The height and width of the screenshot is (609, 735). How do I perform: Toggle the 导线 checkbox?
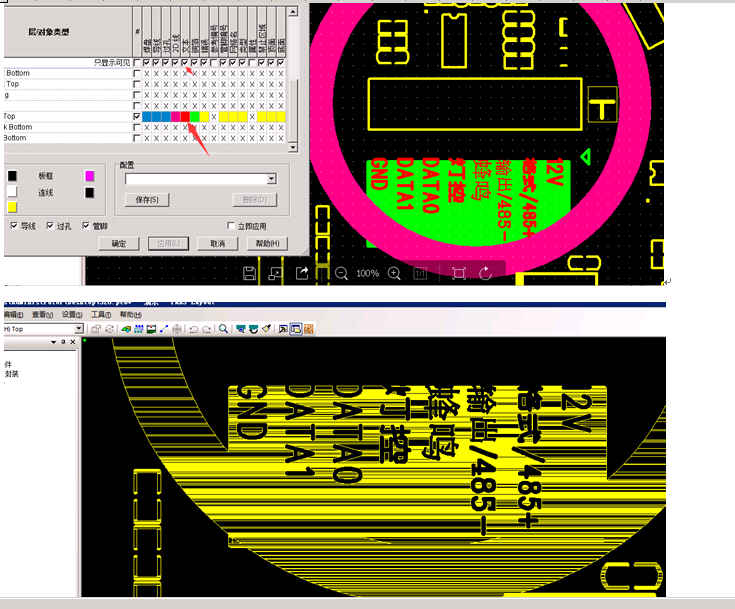[14, 226]
